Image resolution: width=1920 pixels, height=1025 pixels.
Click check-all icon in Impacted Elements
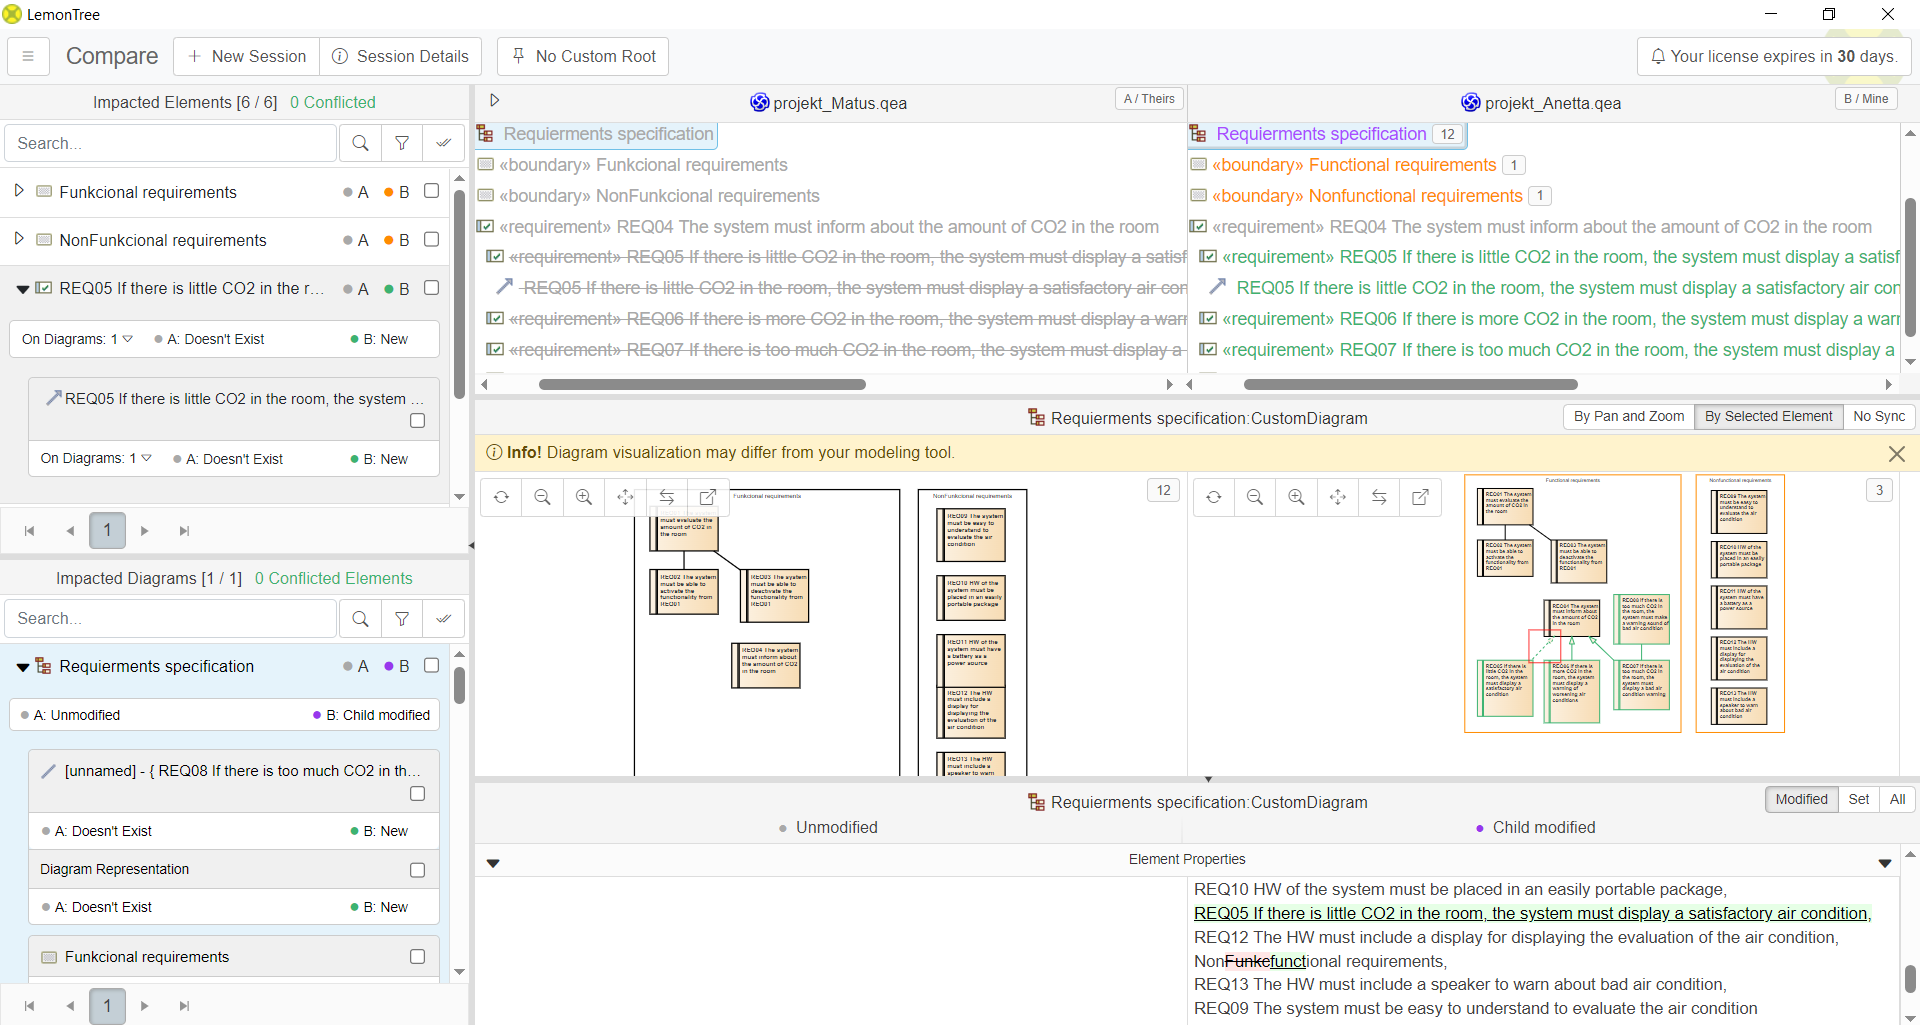click(444, 143)
